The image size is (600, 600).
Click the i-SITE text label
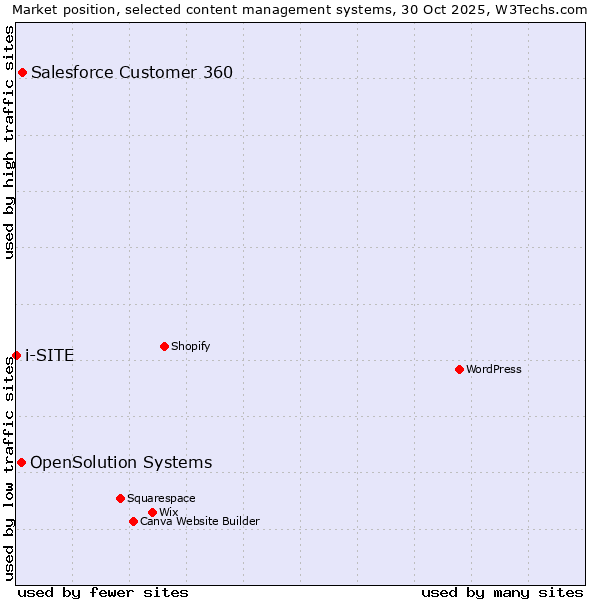(49, 355)
